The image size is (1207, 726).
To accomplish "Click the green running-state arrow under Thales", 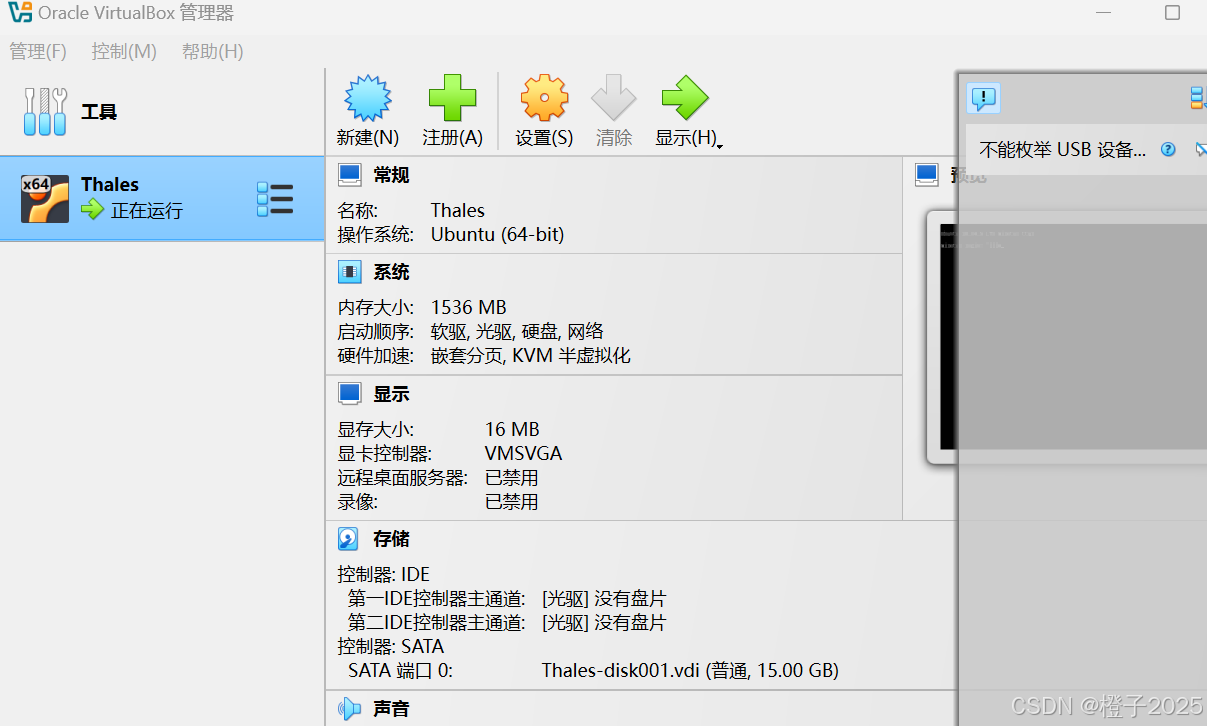I will (x=93, y=210).
